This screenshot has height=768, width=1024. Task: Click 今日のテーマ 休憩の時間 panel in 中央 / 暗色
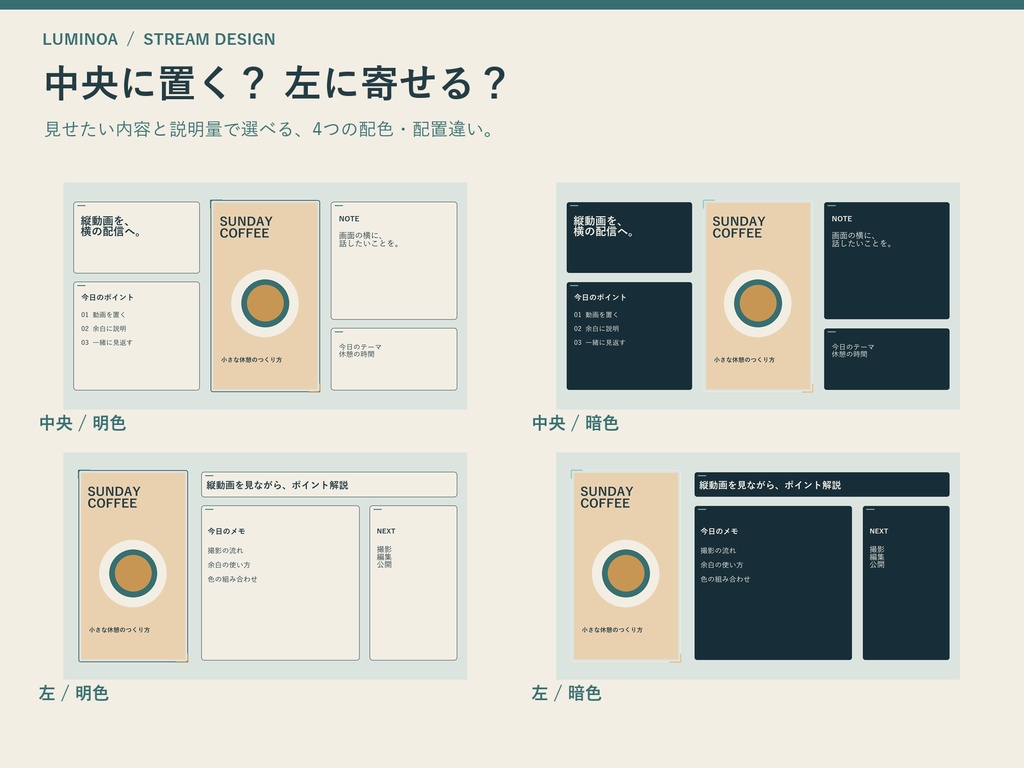pyautogui.click(x=886, y=359)
